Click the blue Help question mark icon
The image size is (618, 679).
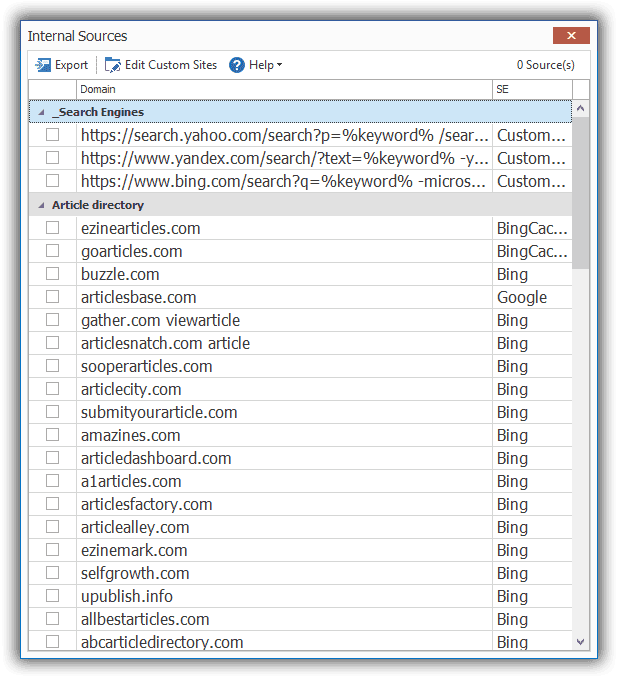click(x=236, y=65)
